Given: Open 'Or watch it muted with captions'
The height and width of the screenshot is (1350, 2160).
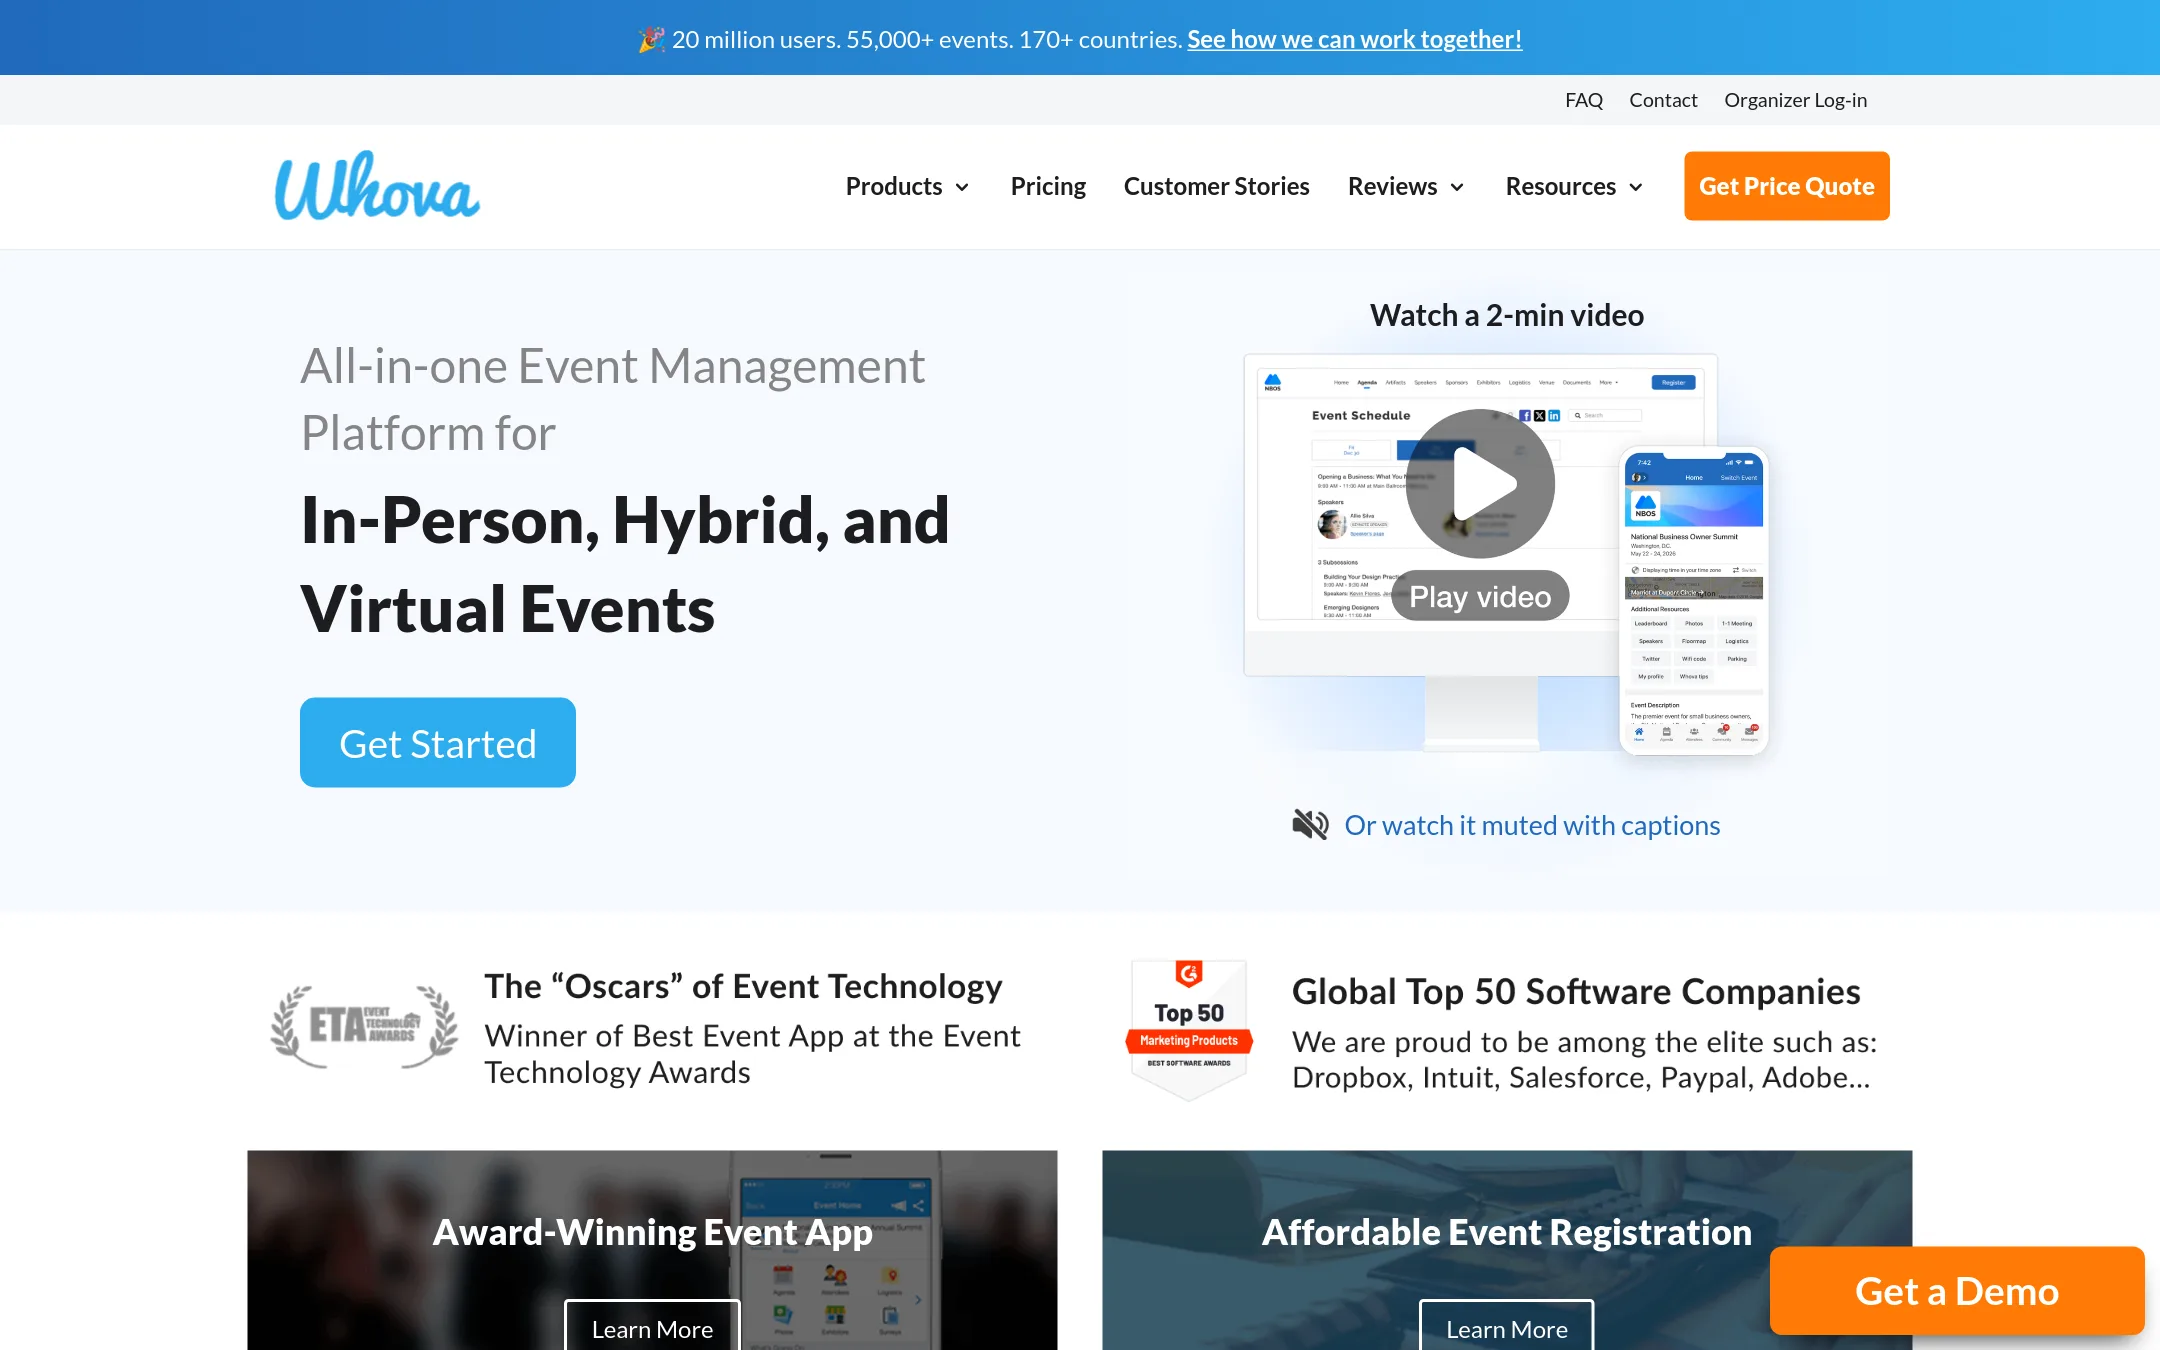Looking at the screenshot, I should point(1532,825).
